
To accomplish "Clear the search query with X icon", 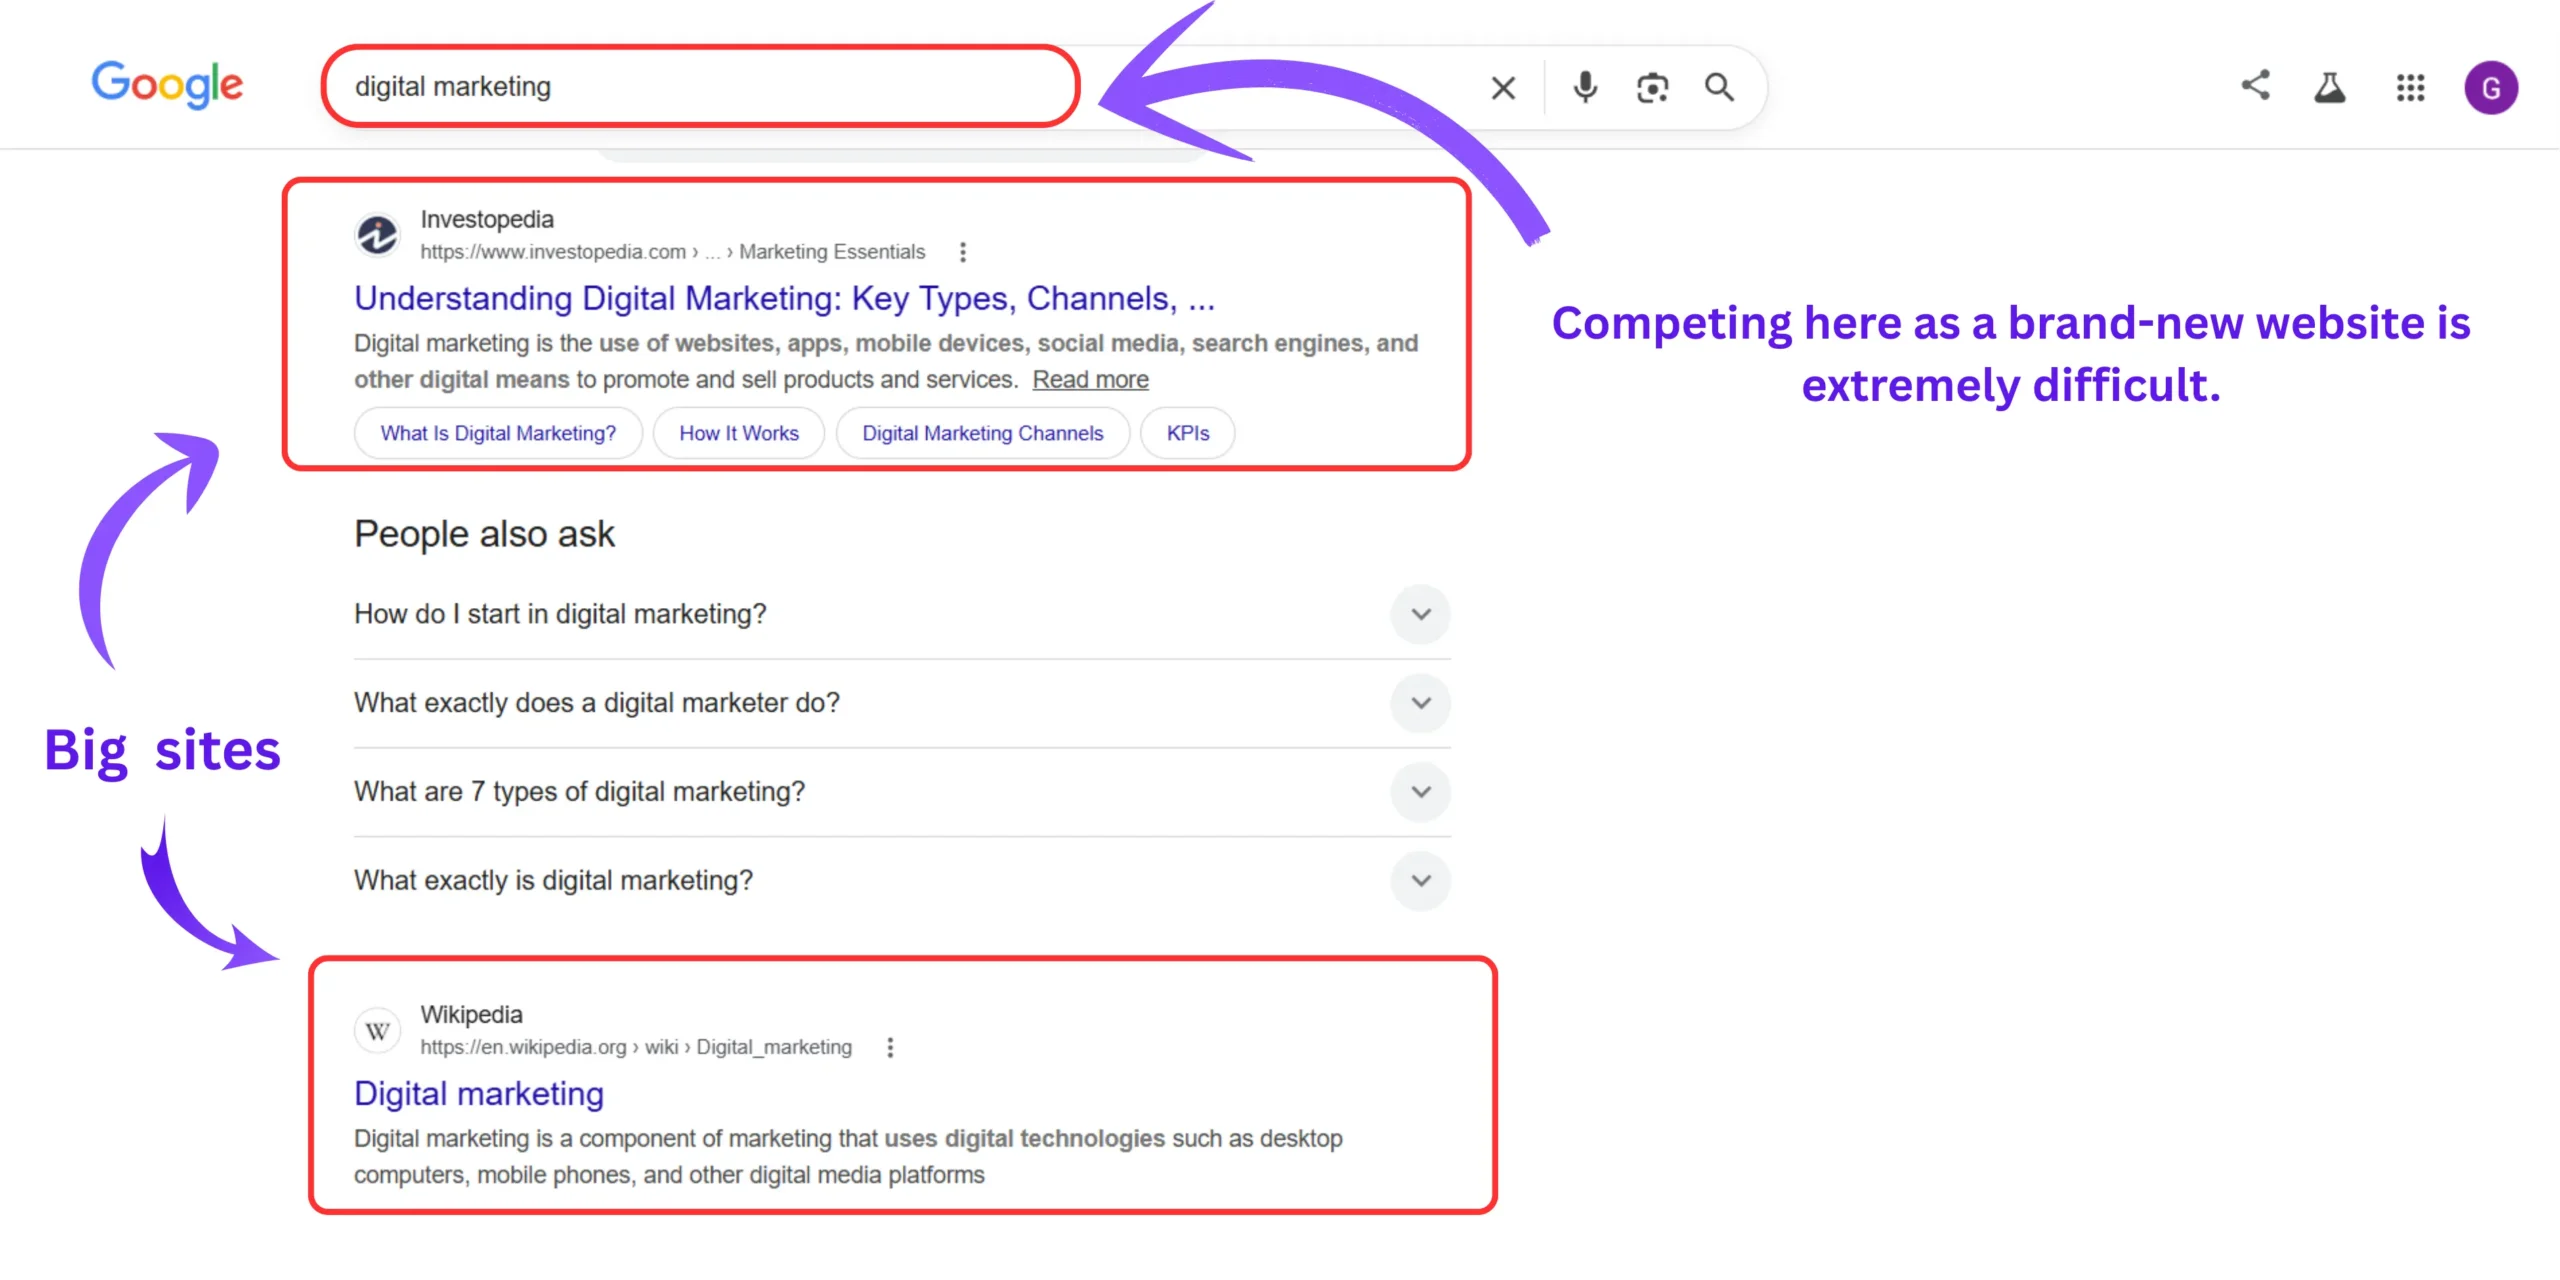I will coord(1503,88).
